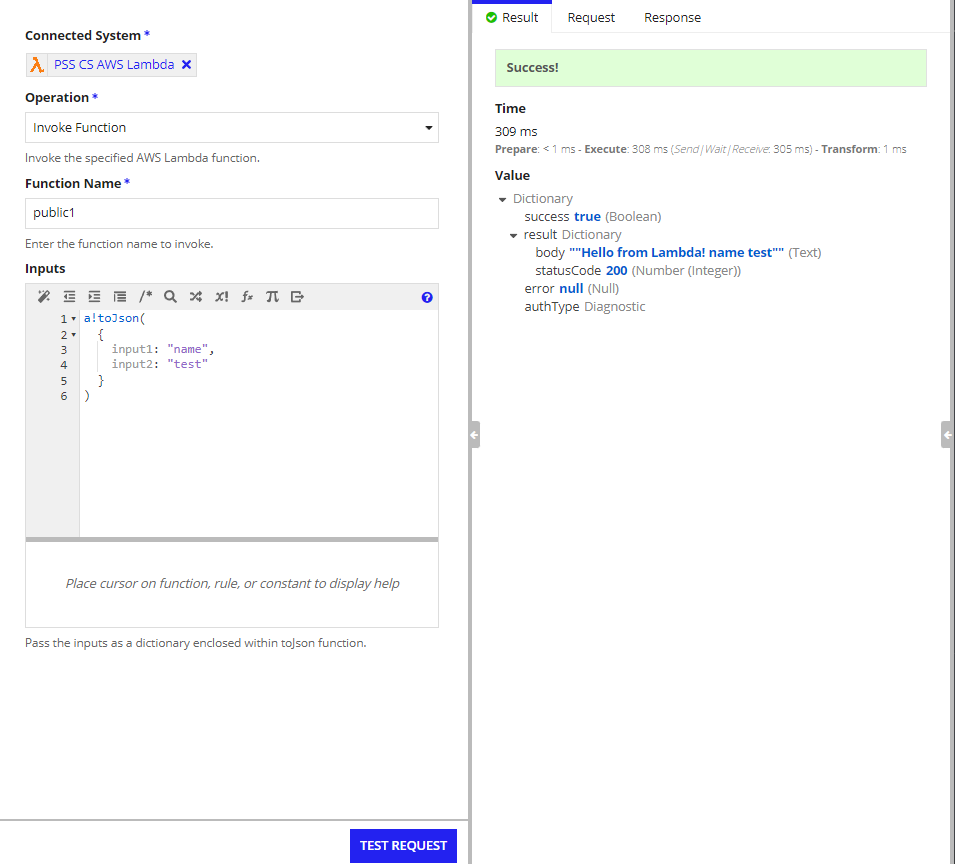The height and width of the screenshot is (864, 955).
Task: Click the x! icon in editor toolbar
Action: (x=221, y=297)
